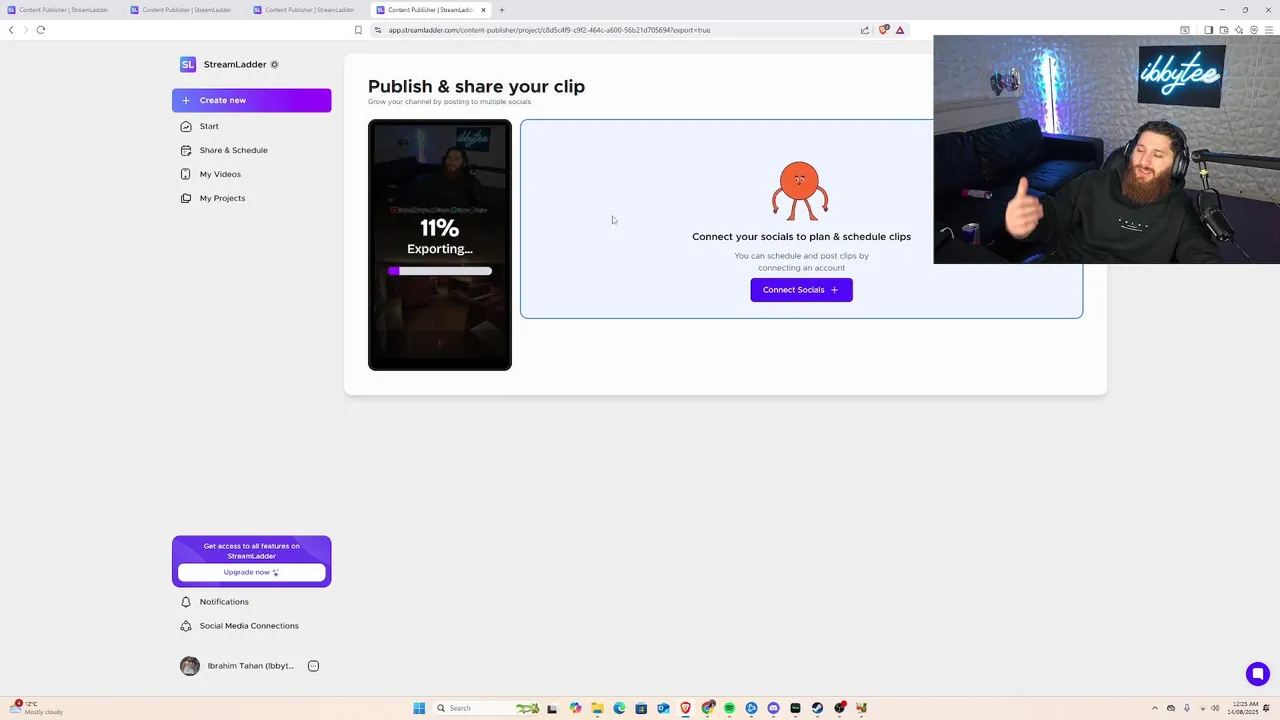Click the export progress bar
The image size is (1280, 720).
pos(440,271)
